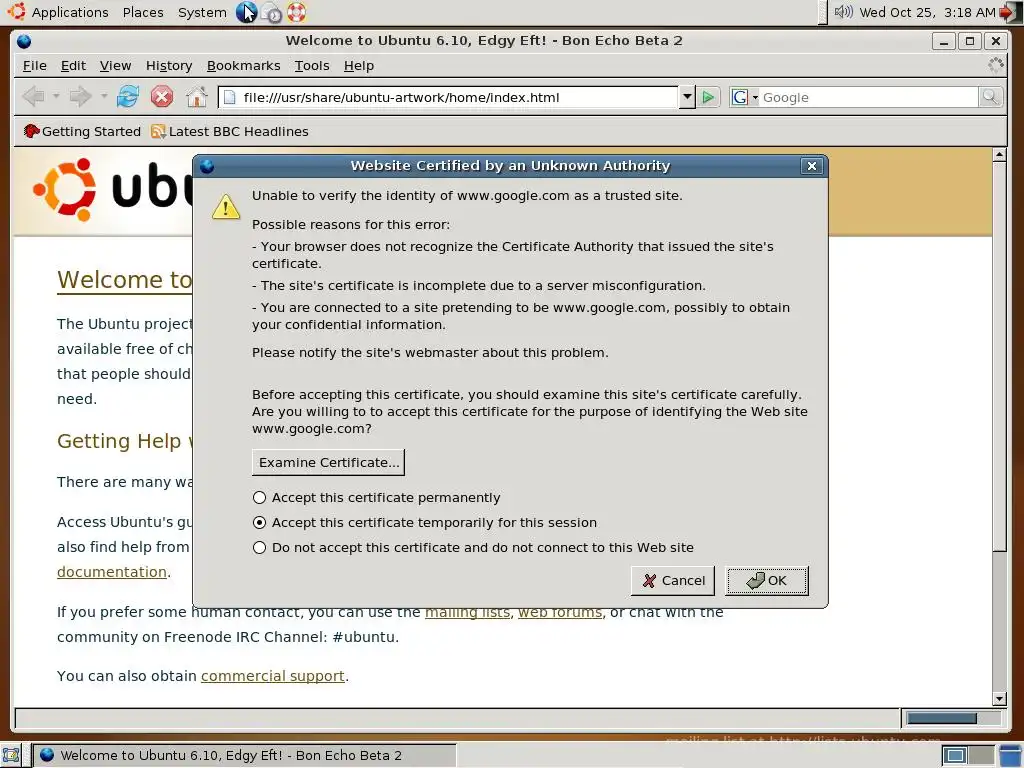Click the page vertical scrollbar thumb
1024x768 pixels.
999,357
